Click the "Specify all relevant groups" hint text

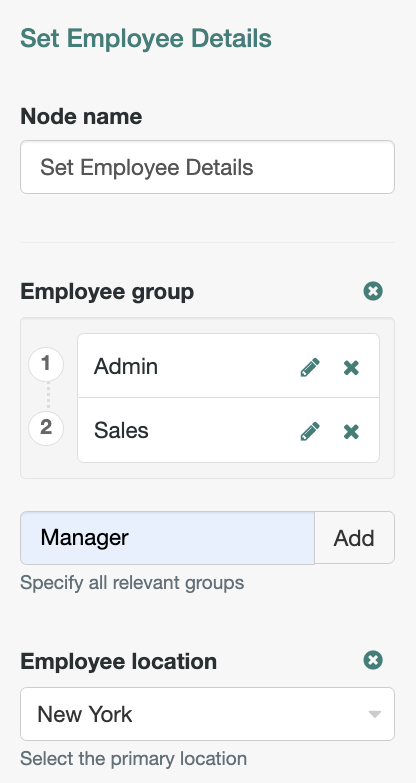[x=132, y=583]
